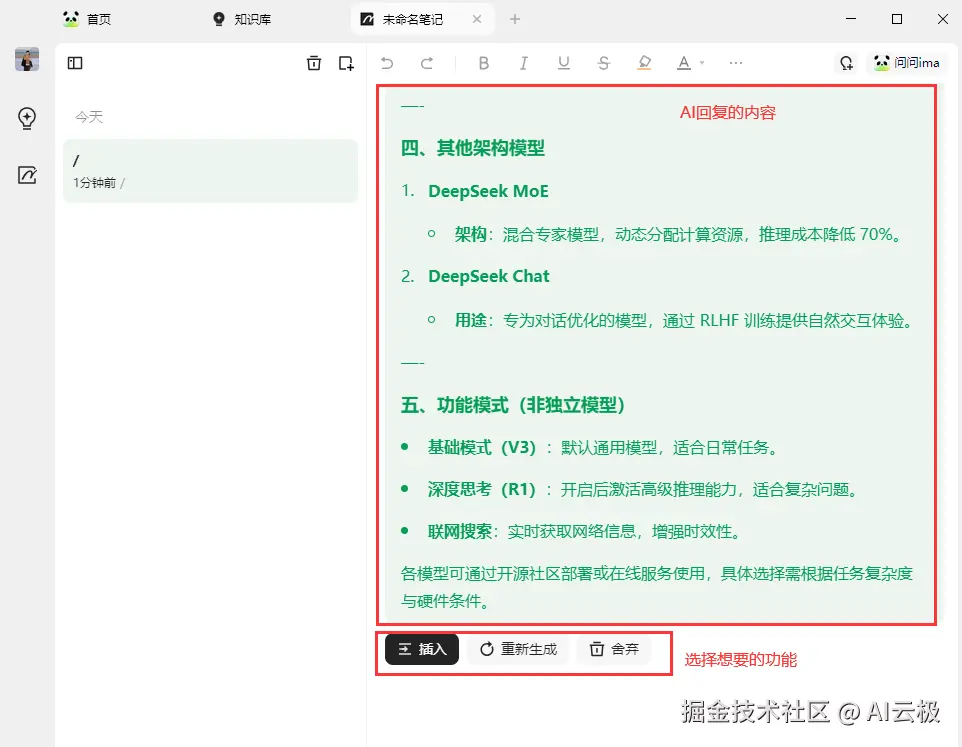962x747 pixels.
Task: Click heading 五、功能模式（非独立模型）
Action: point(513,405)
